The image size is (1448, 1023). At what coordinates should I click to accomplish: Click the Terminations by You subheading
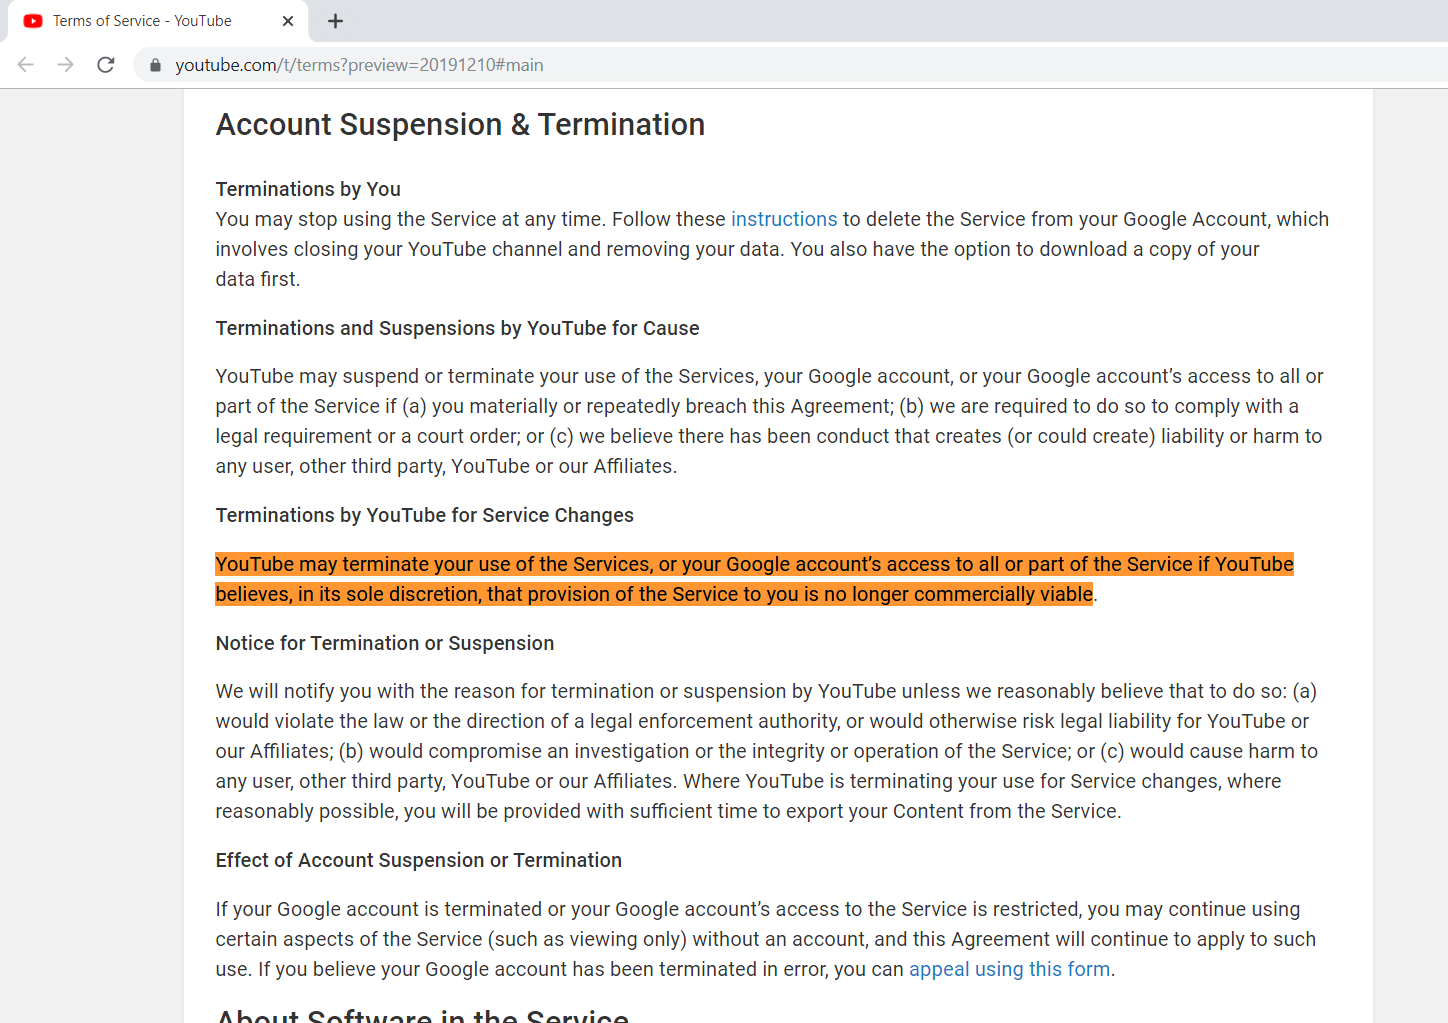pos(308,189)
